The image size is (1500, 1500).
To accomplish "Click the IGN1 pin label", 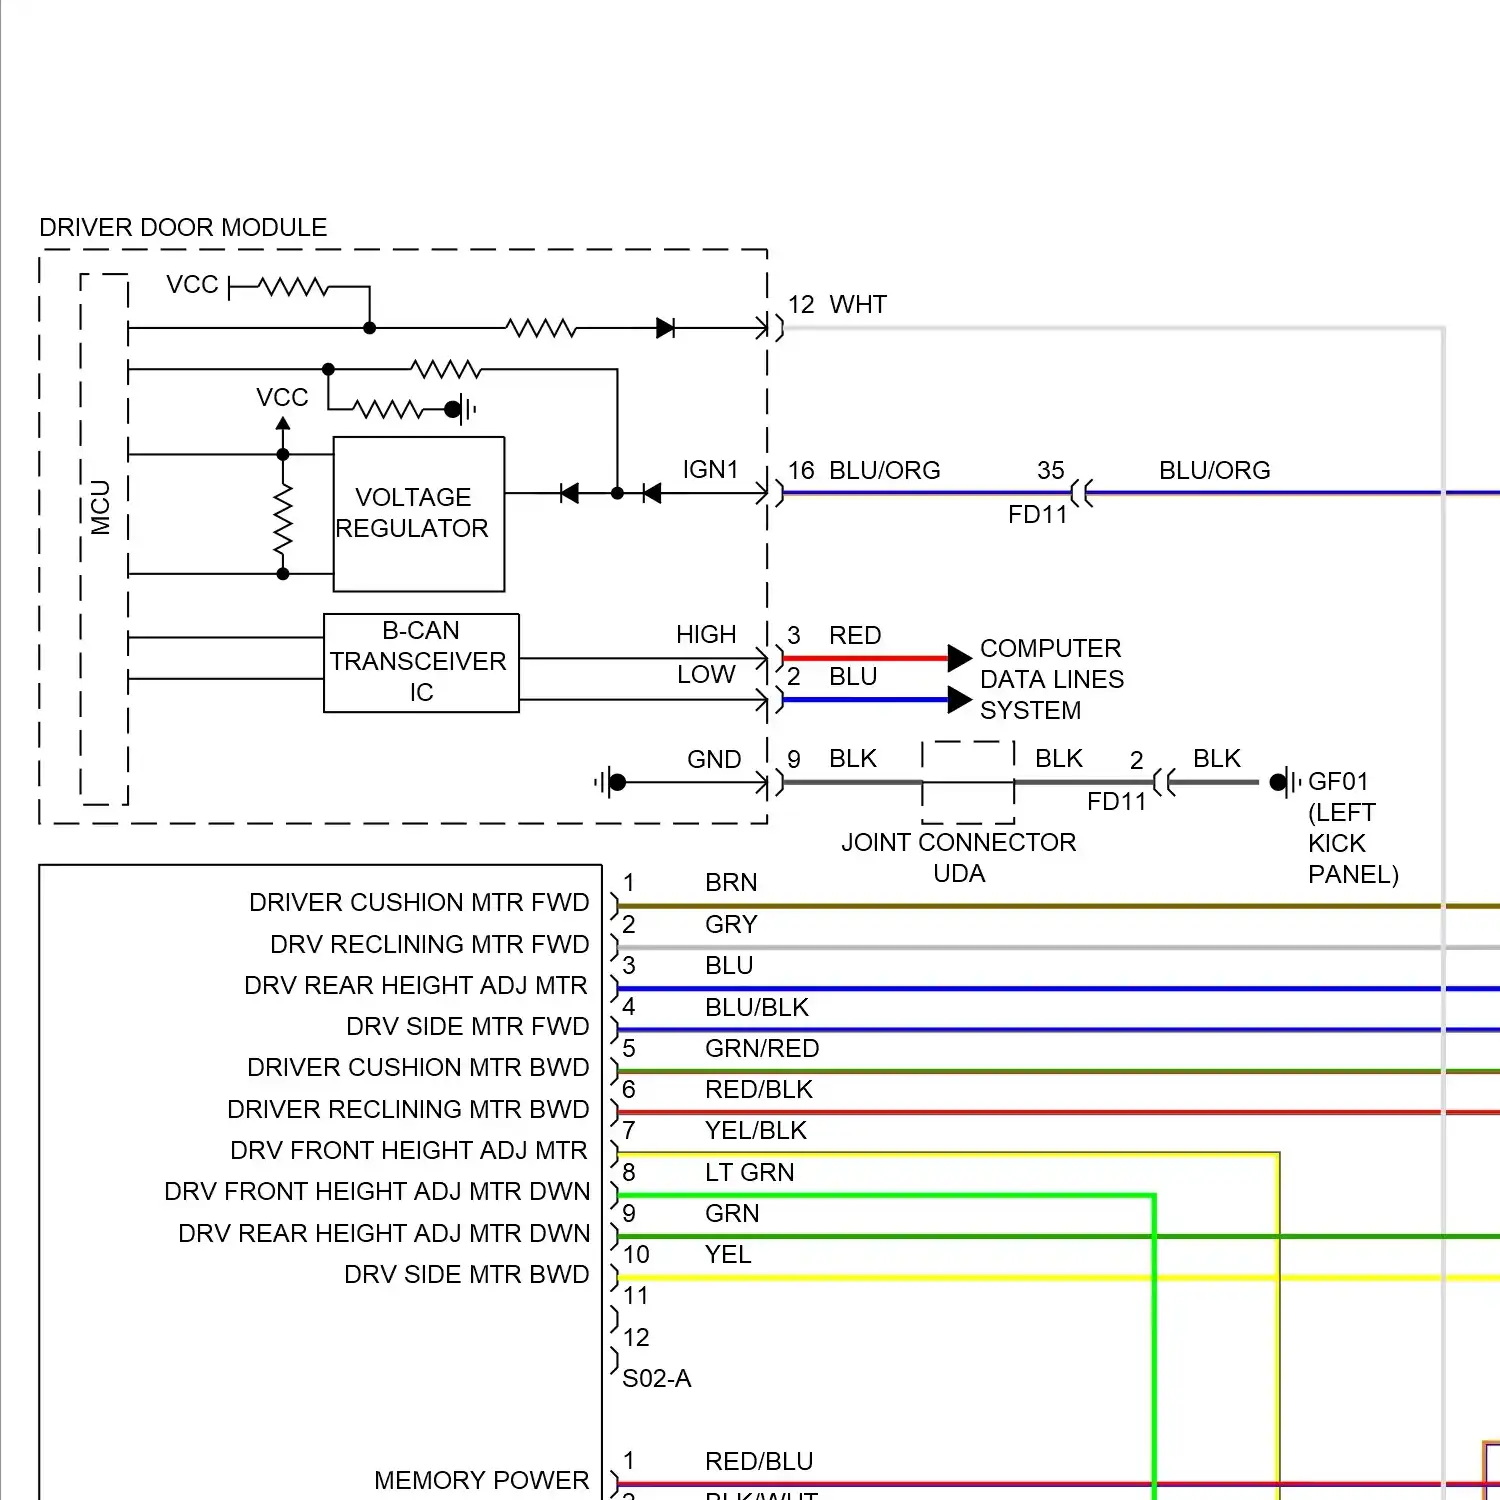I will coord(710,469).
